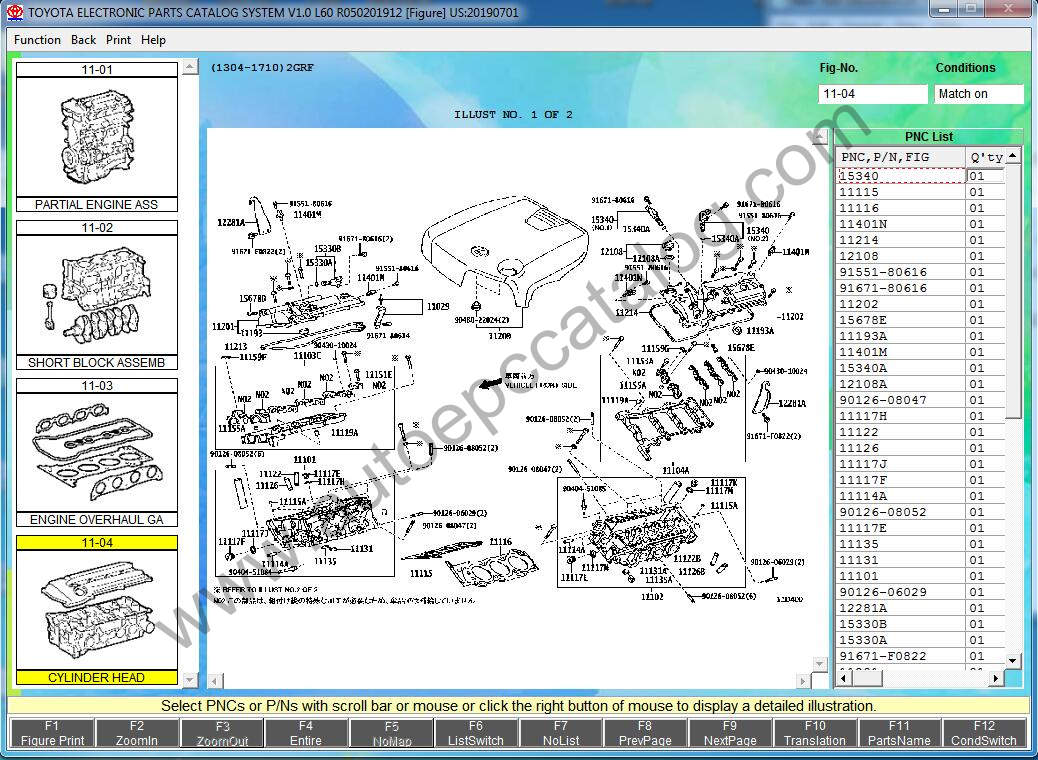The image size is (1038, 760).
Task: Open the Help menu
Action: pos(154,40)
